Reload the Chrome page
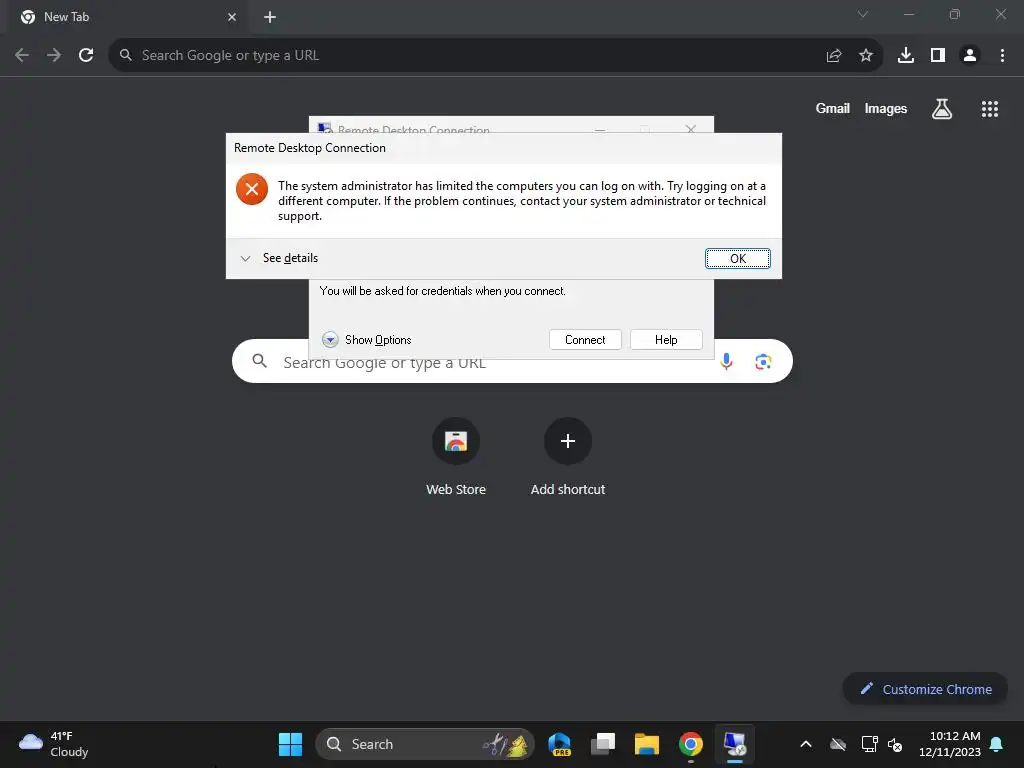The image size is (1024, 768). (86, 55)
